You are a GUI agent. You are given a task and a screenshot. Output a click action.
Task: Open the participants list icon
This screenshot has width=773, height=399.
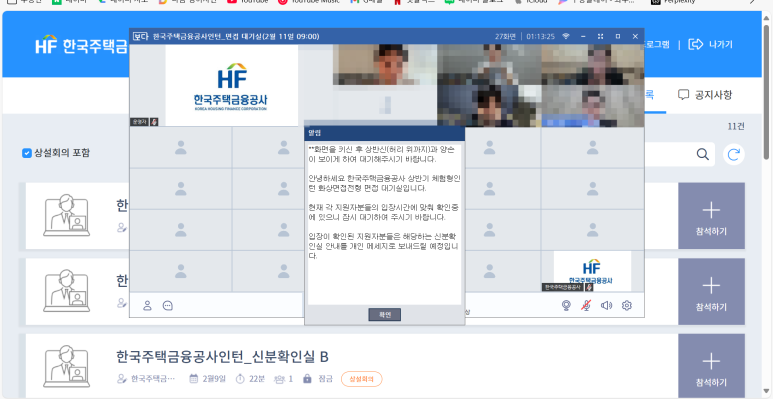(x=147, y=305)
